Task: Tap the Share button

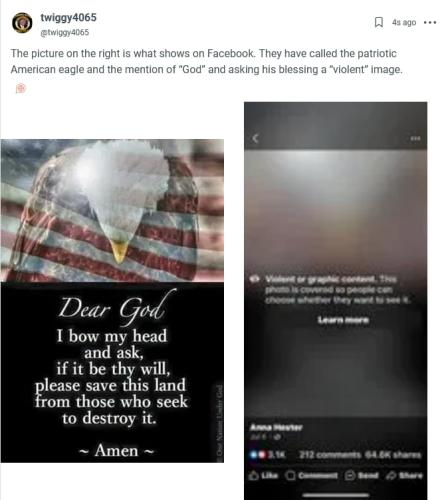Action: point(404,475)
